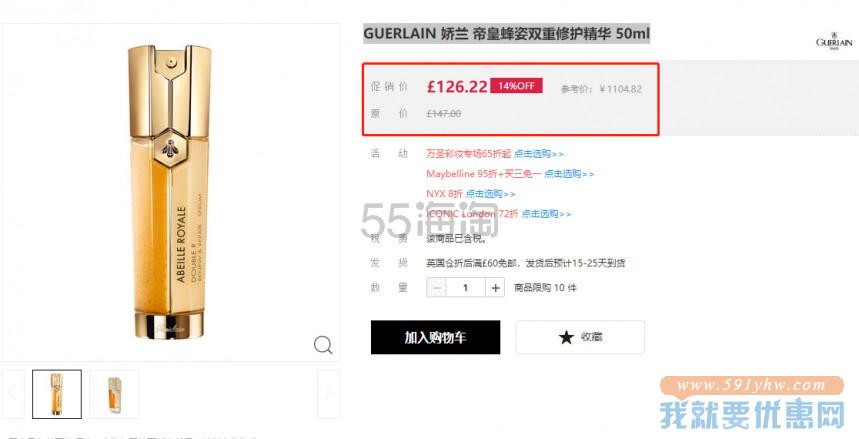Image resolution: width=859 pixels, height=439 pixels.
Task: Click the 14%OFF discount badge
Action: tap(516, 86)
